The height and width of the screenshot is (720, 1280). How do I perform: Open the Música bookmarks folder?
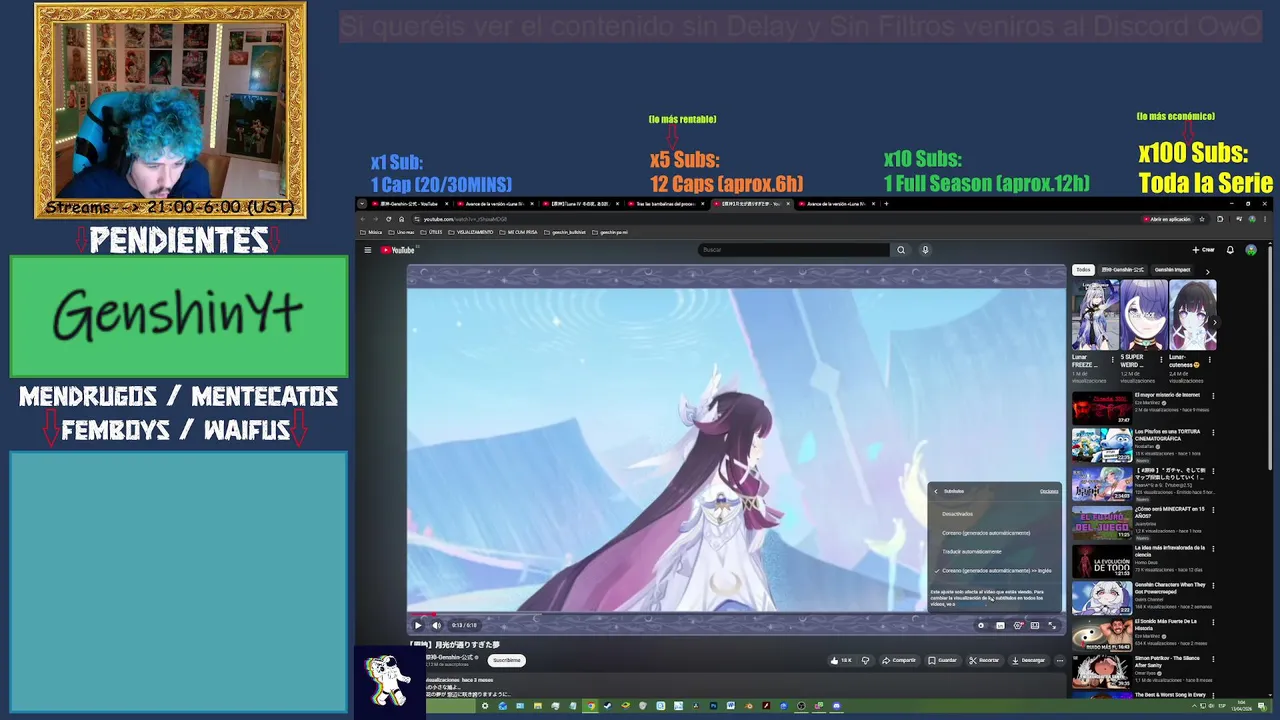(x=373, y=232)
